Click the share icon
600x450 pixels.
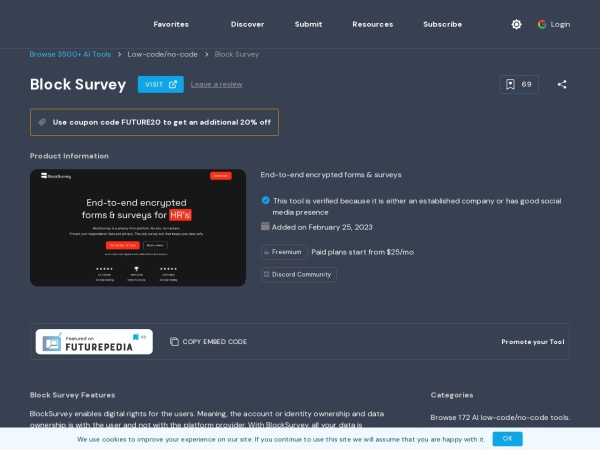pos(562,85)
